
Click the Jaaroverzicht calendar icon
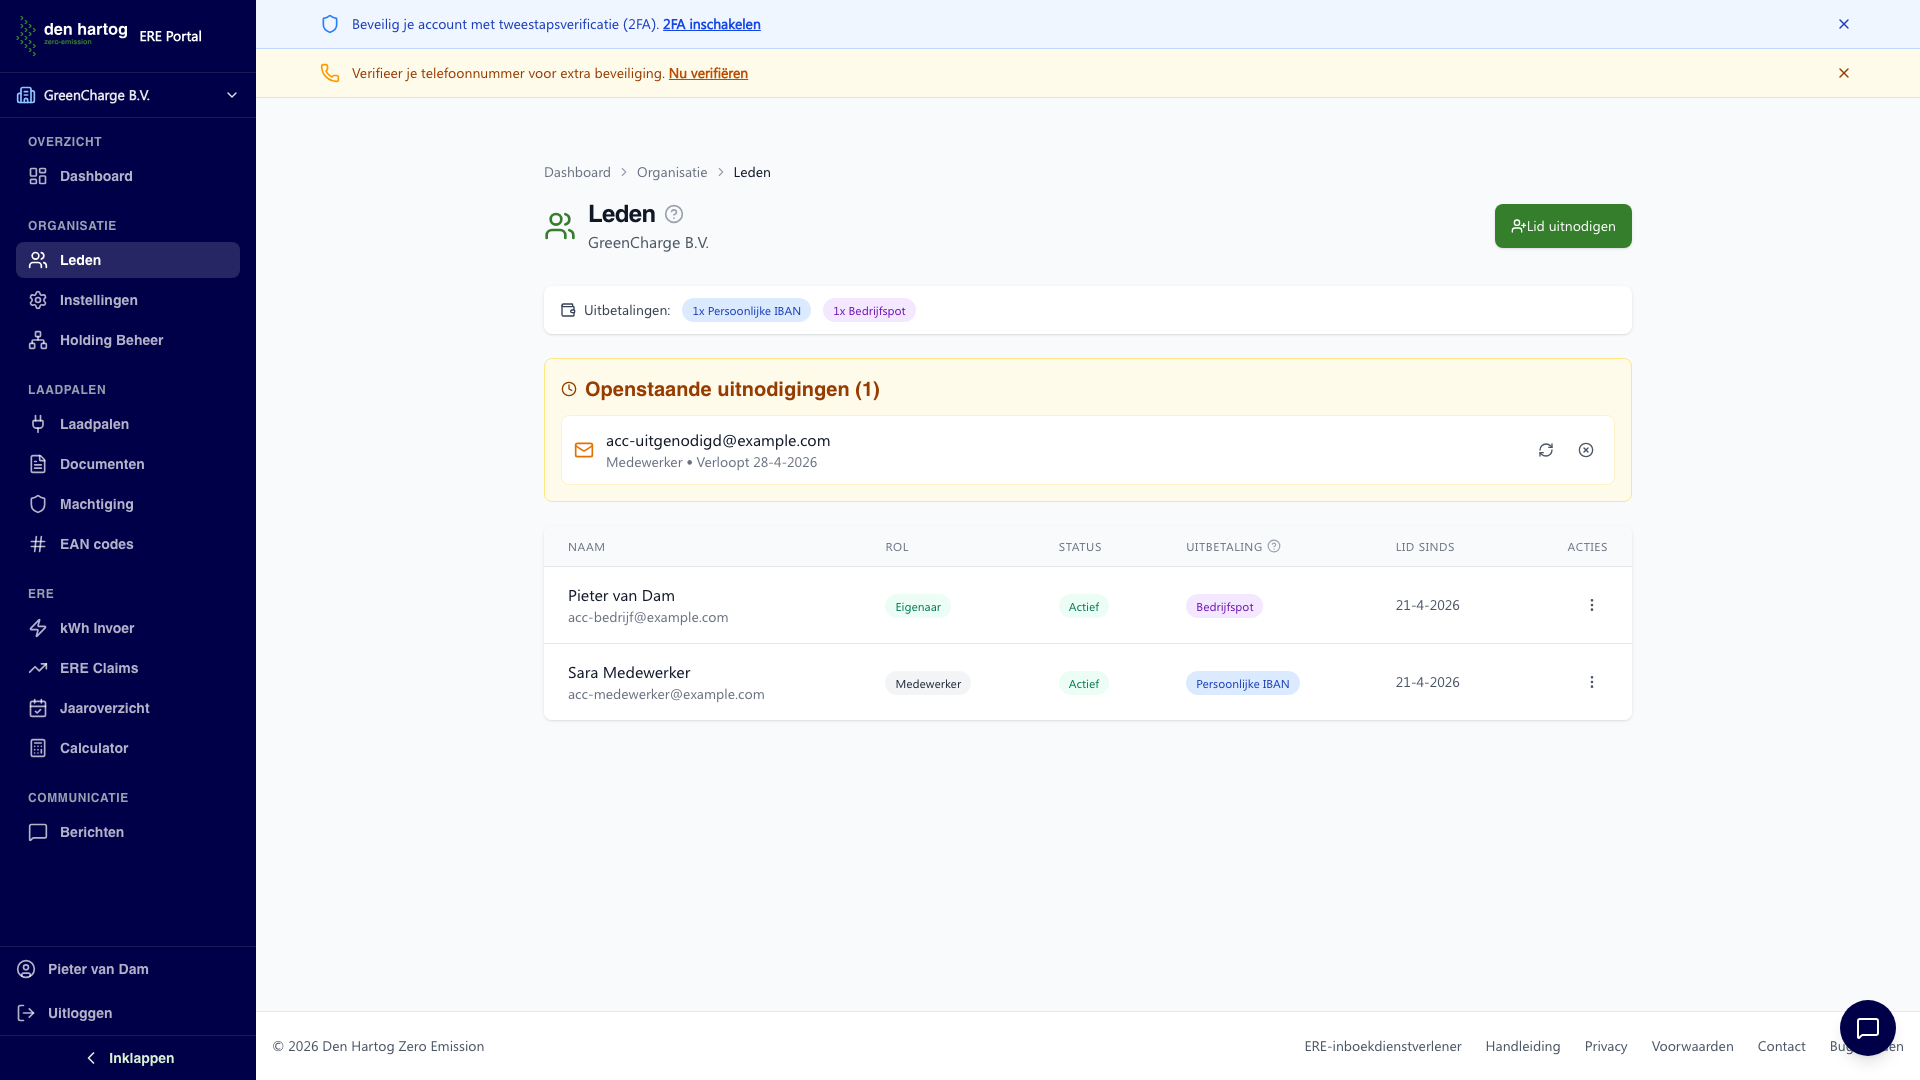click(x=38, y=708)
